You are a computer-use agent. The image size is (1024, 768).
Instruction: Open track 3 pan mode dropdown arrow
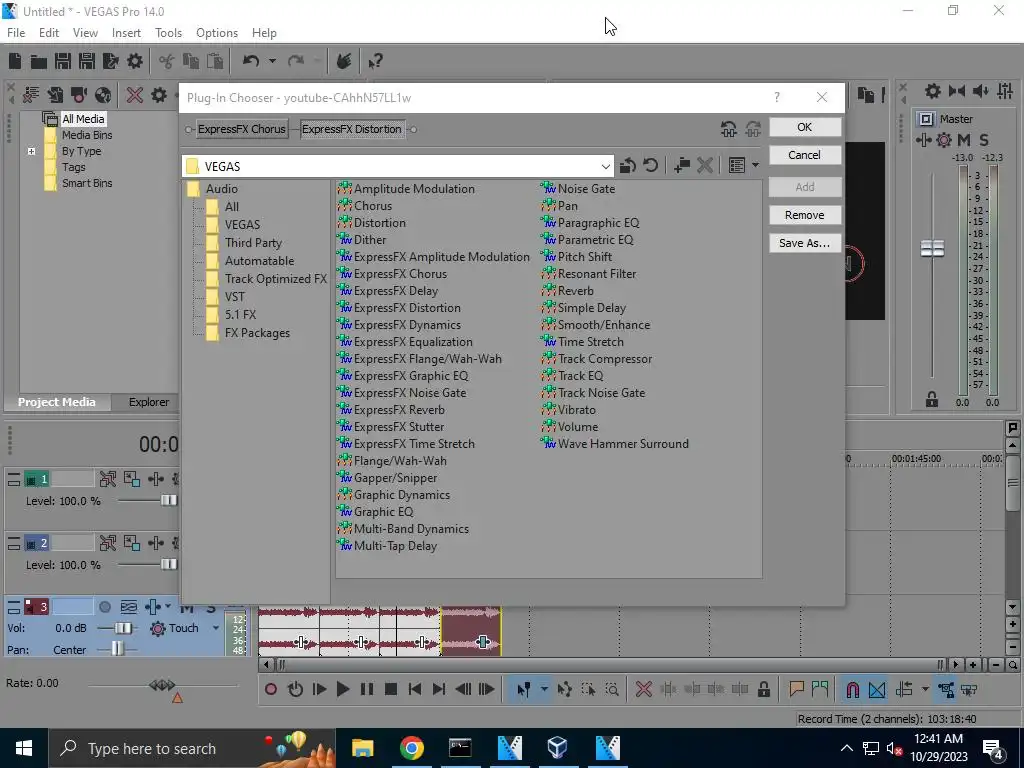pyautogui.click(x=167, y=607)
